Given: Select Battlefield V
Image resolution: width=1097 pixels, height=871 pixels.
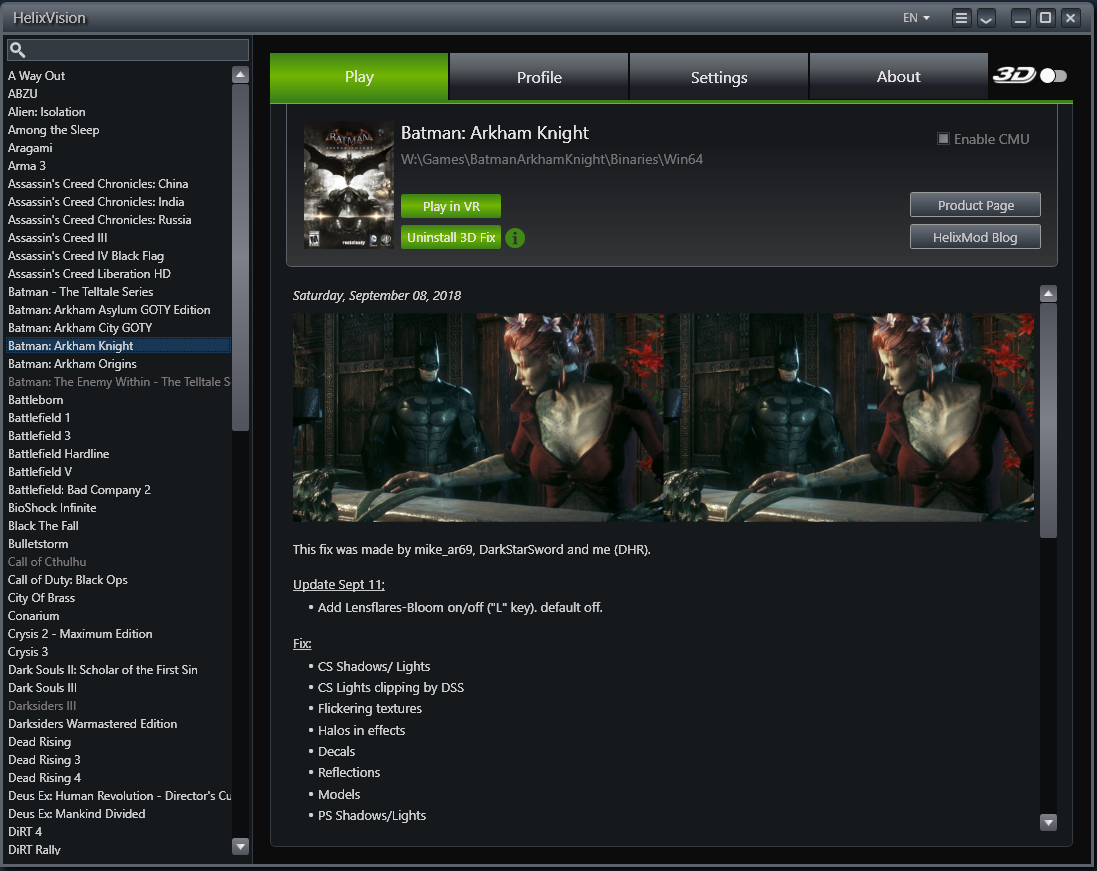Looking at the screenshot, I should (x=40, y=472).
